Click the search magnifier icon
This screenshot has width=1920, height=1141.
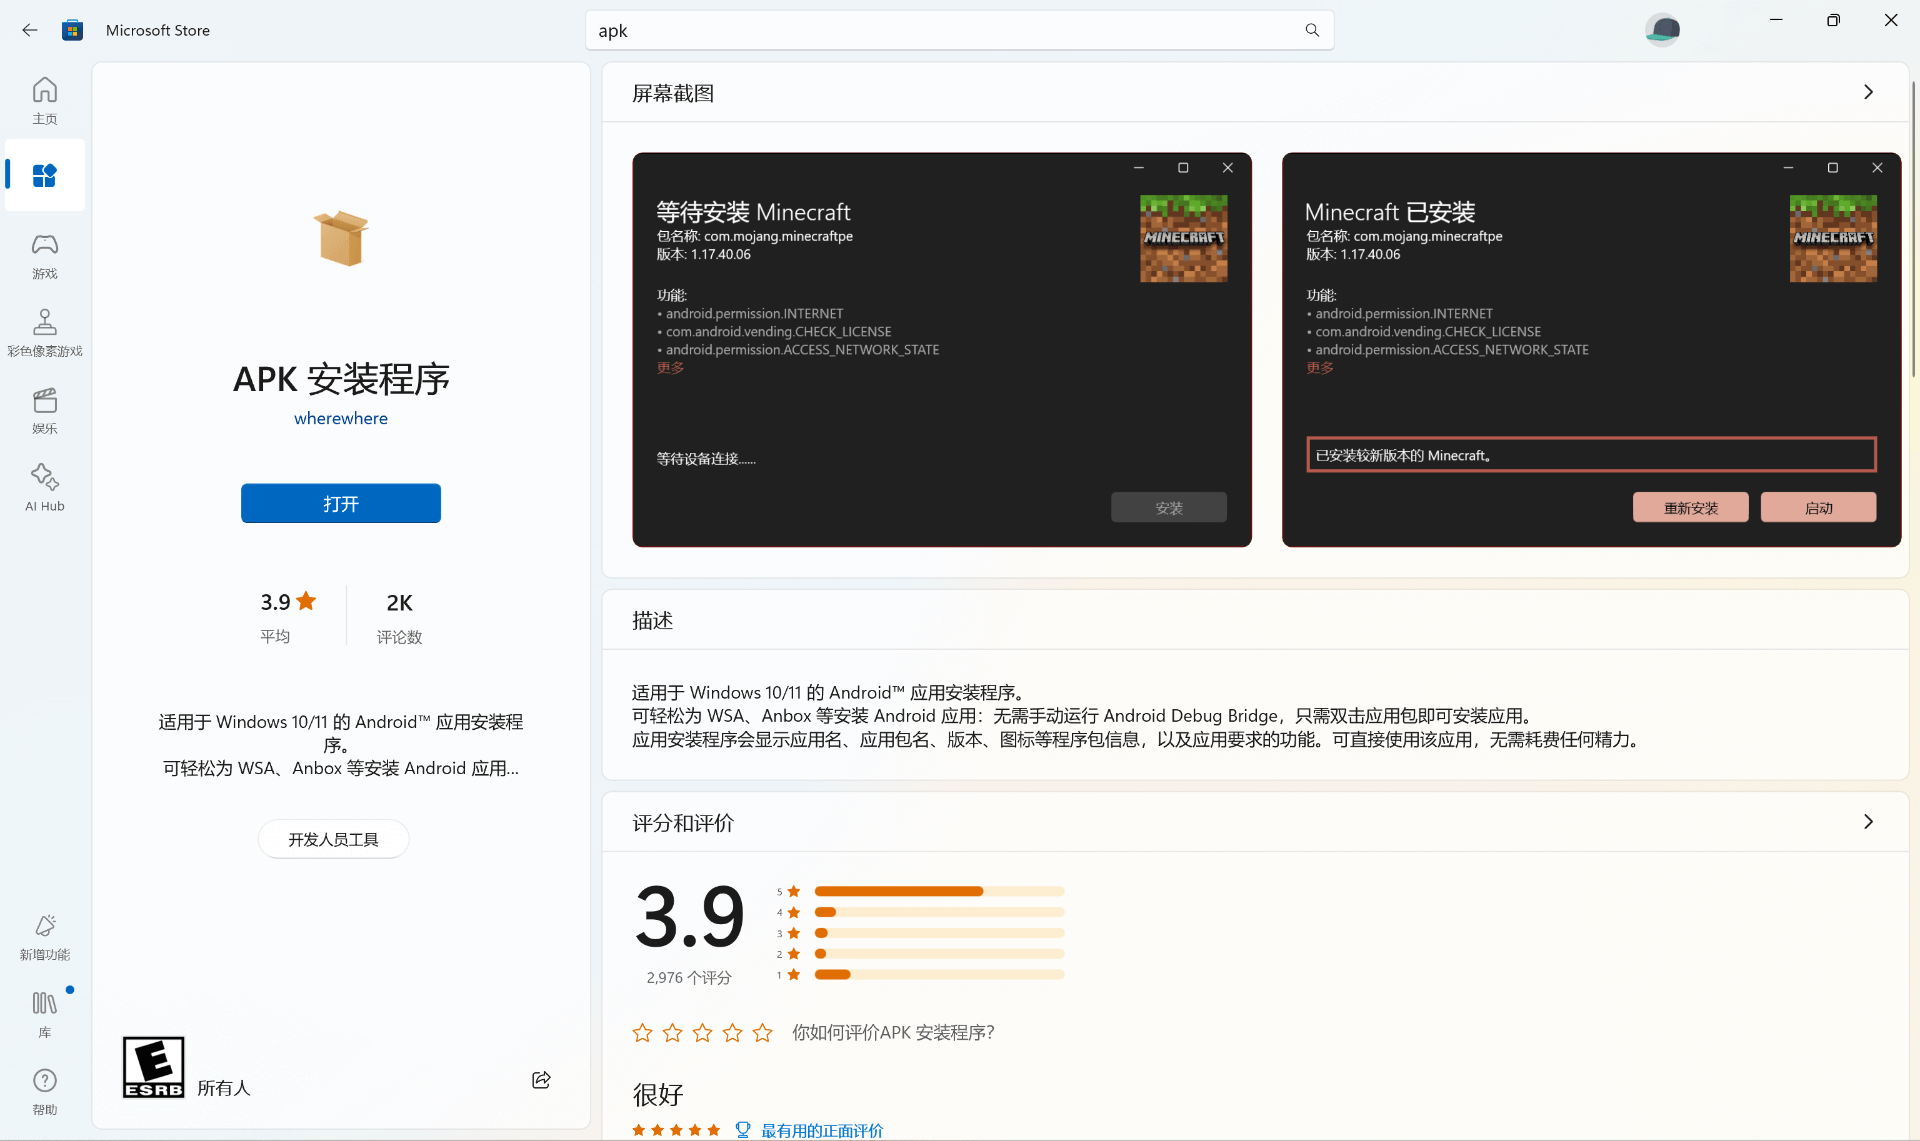(1312, 30)
